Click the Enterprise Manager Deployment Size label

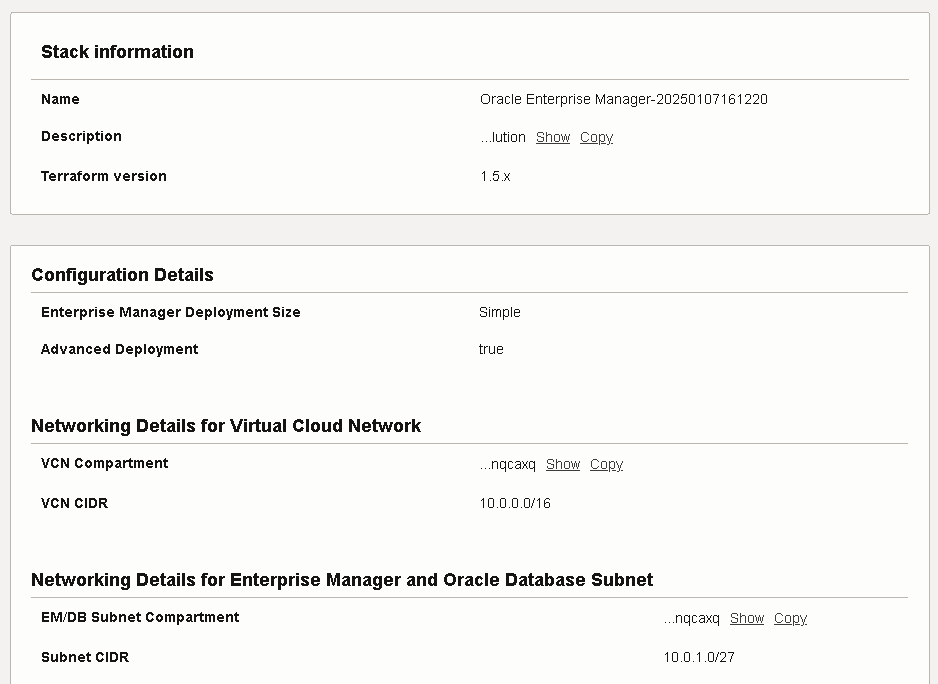point(170,313)
